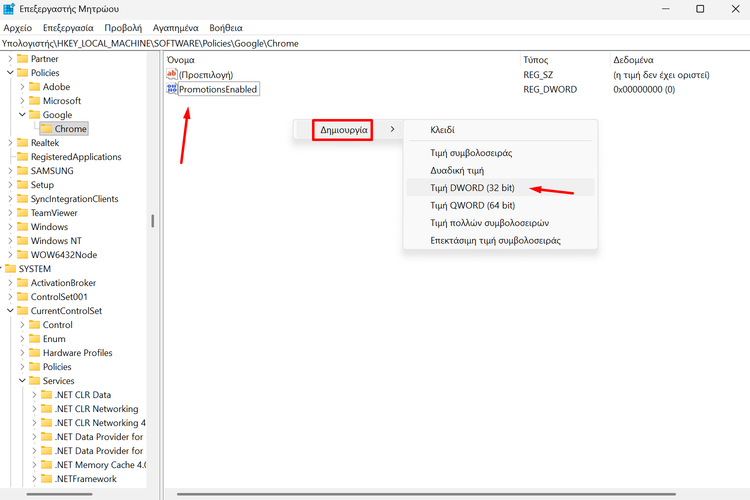Click the values pane horizontal scrollbar

(x=426, y=494)
